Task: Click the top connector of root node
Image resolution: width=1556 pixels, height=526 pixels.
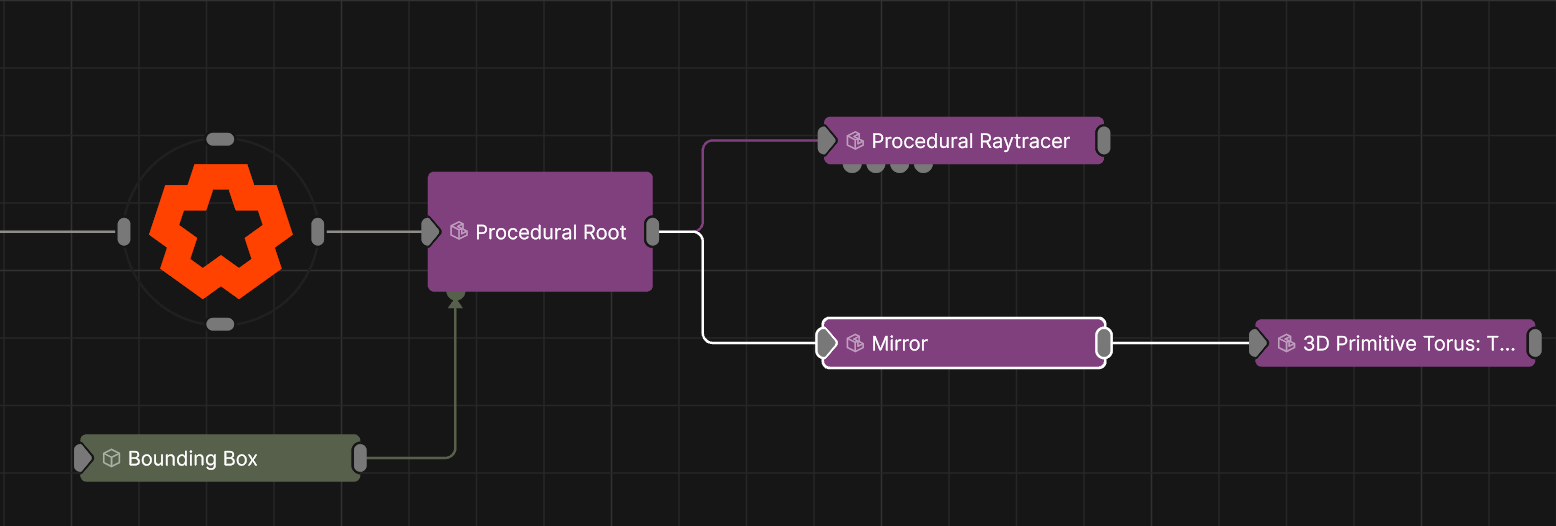Action: click(220, 139)
